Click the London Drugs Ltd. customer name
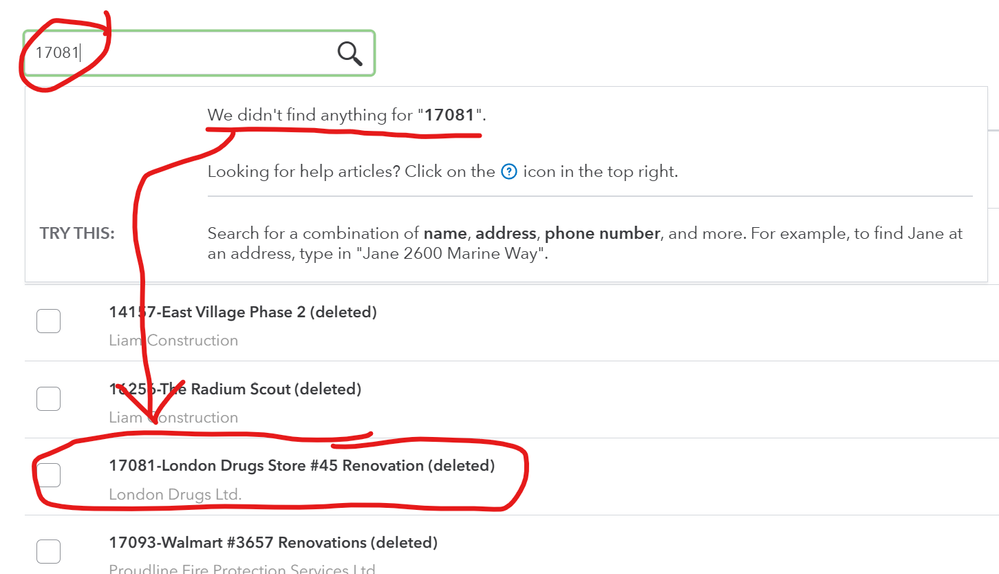 (175, 494)
